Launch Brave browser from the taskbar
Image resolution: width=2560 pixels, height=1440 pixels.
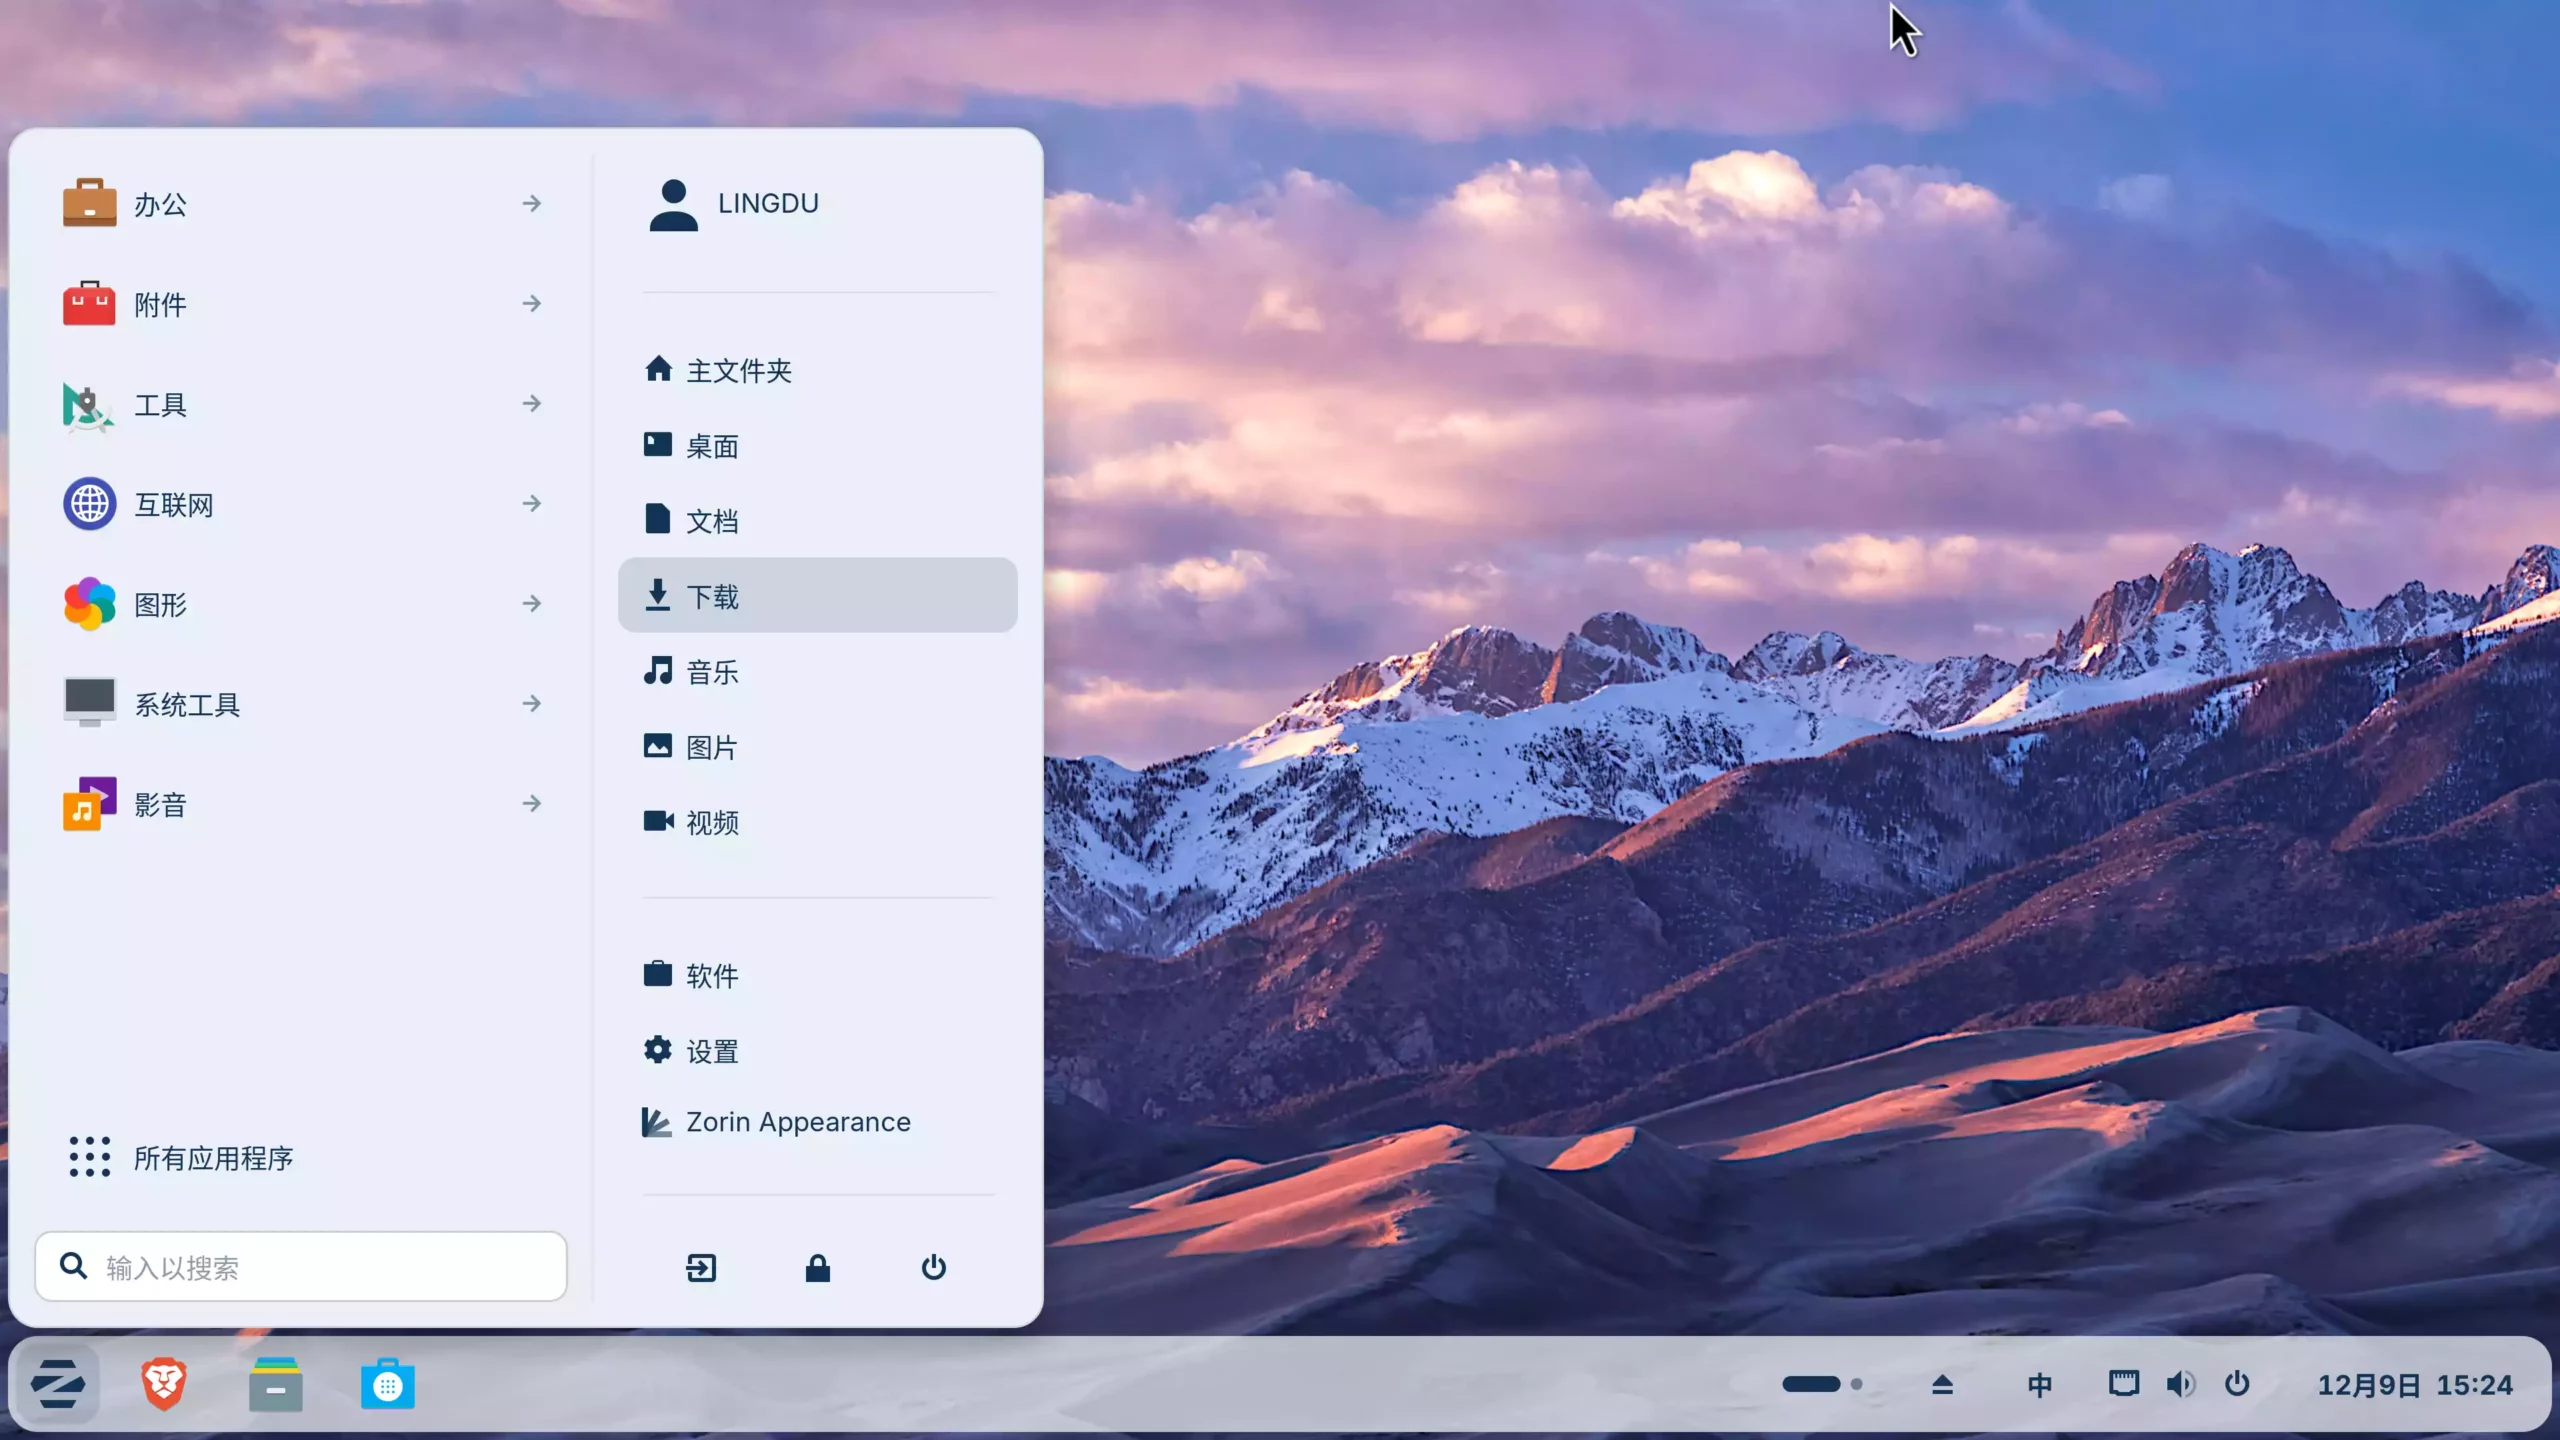tap(163, 1383)
